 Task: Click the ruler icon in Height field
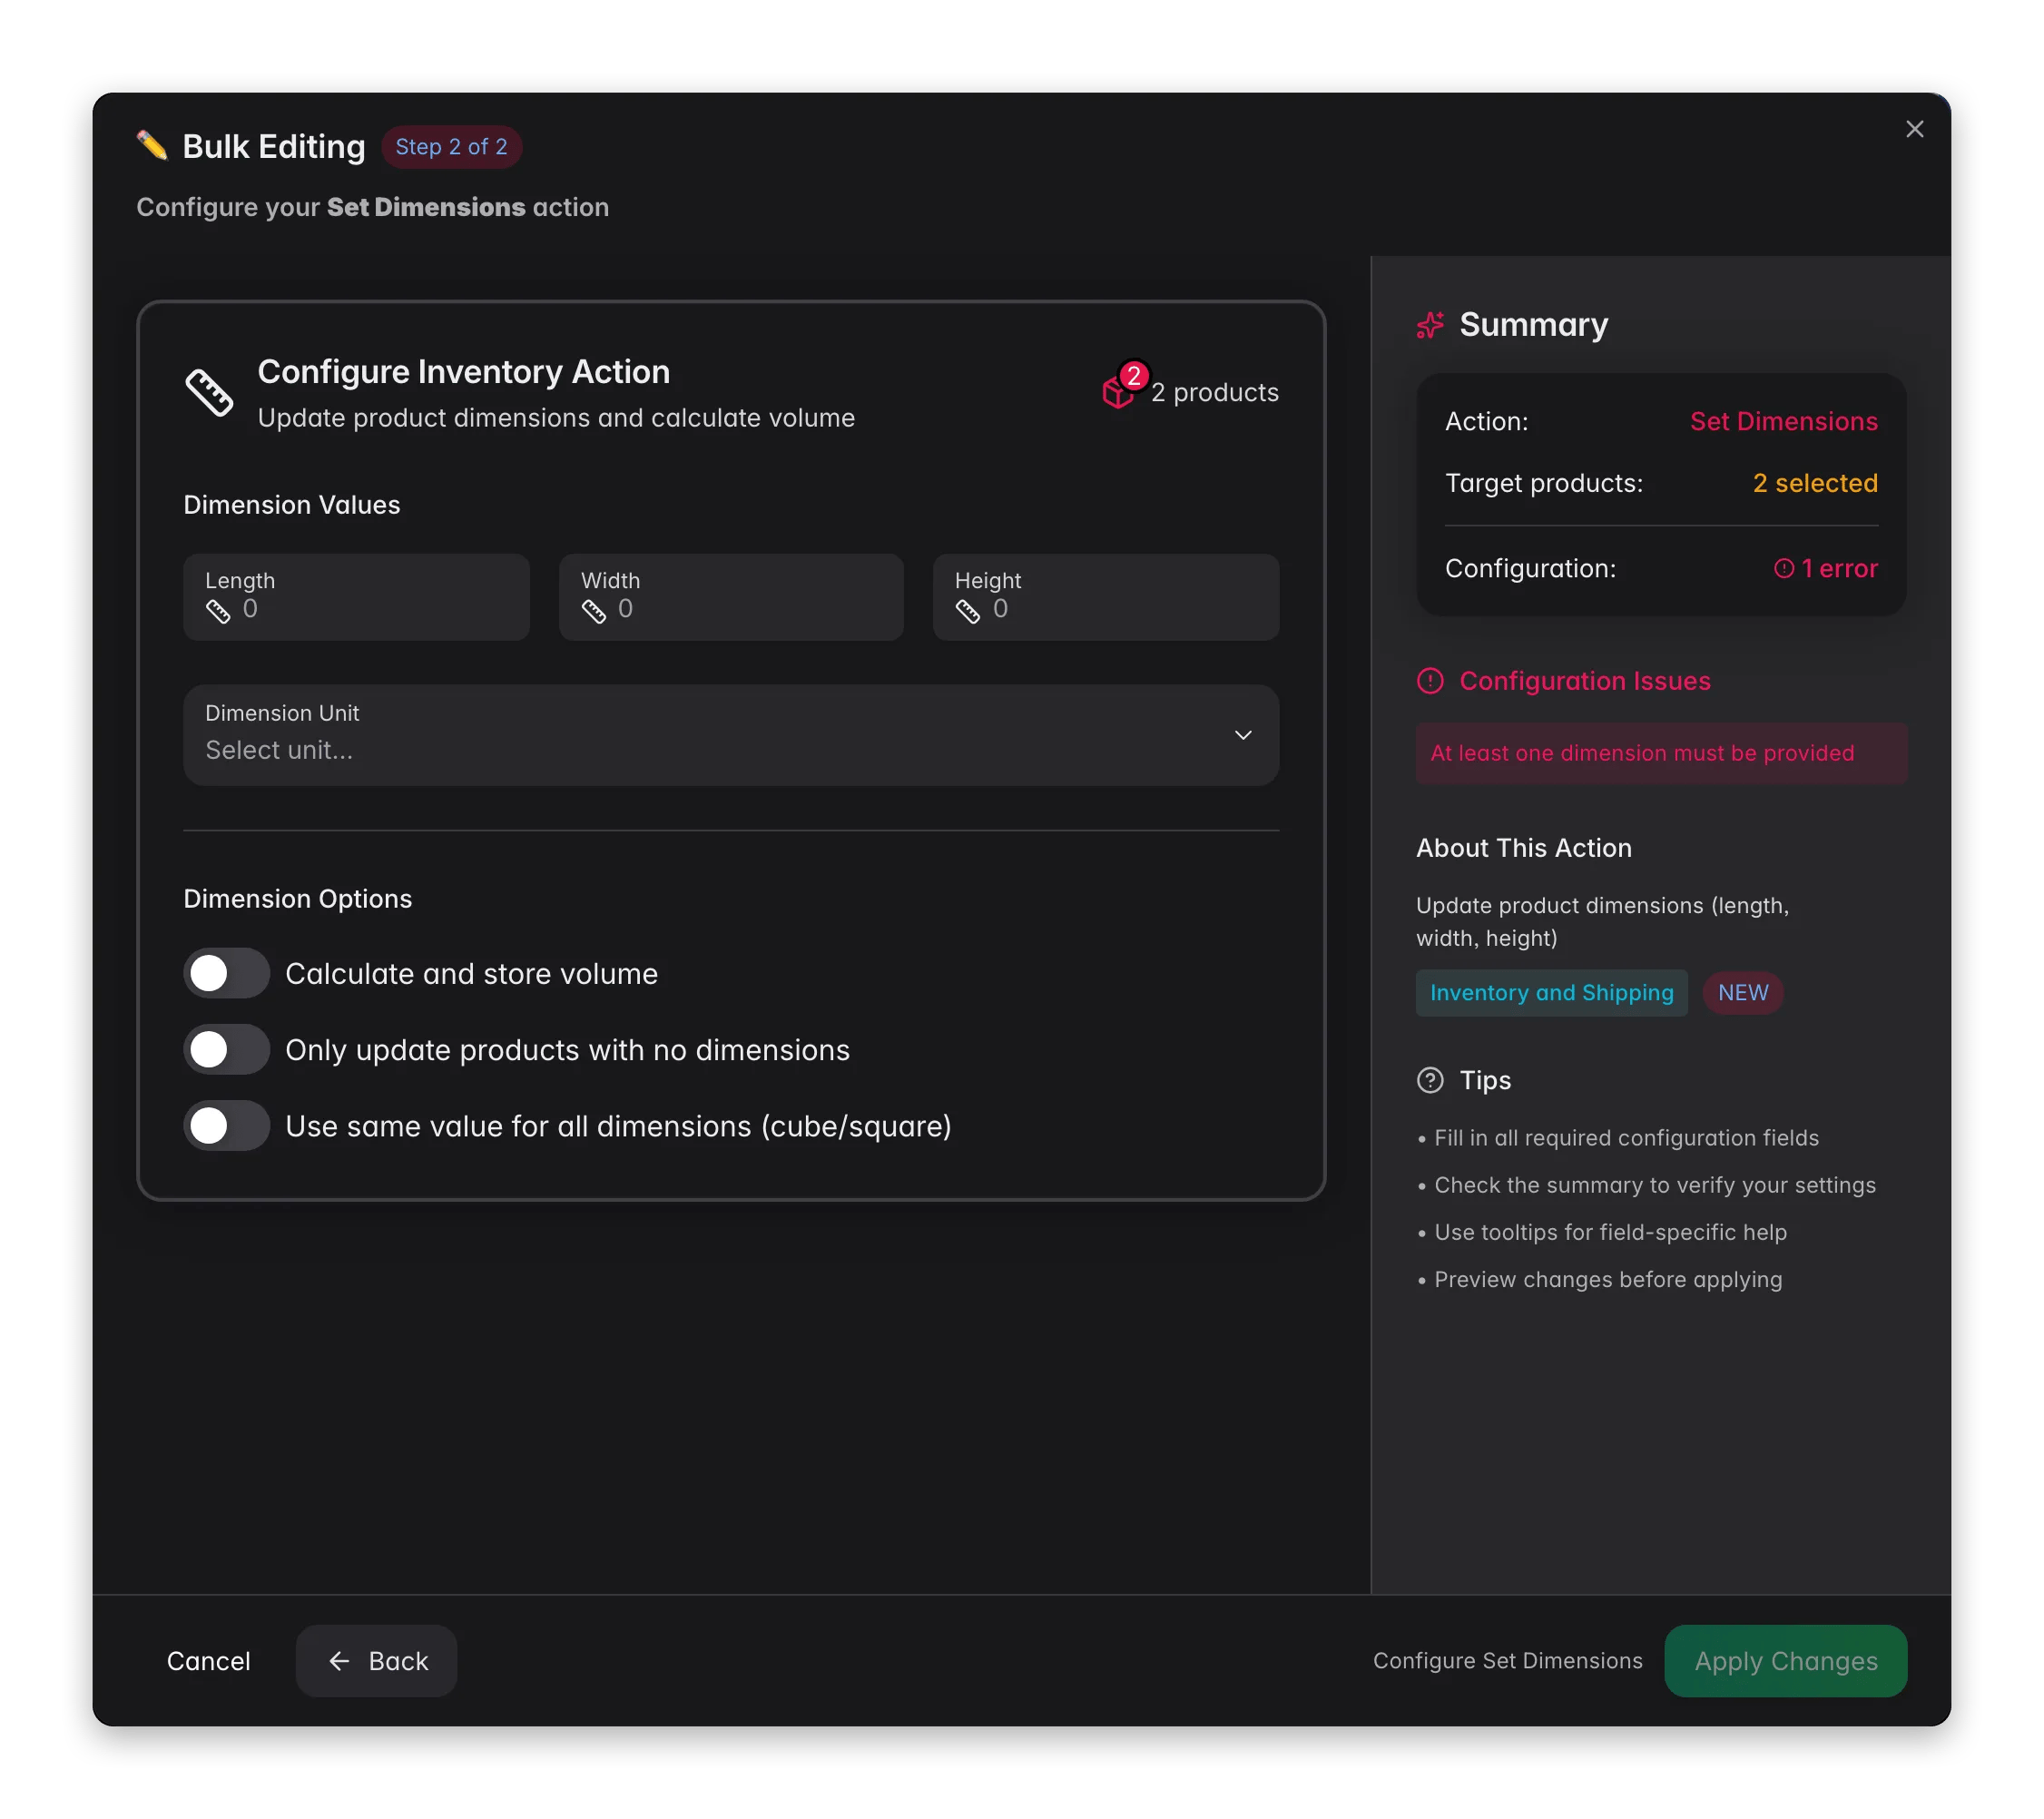click(x=968, y=611)
